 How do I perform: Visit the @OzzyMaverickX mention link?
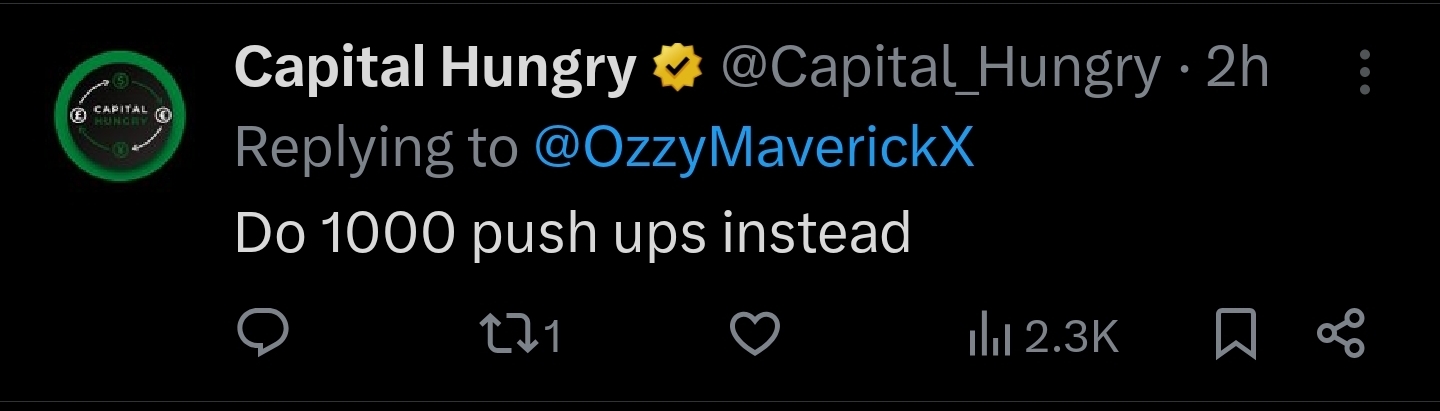pos(753,150)
